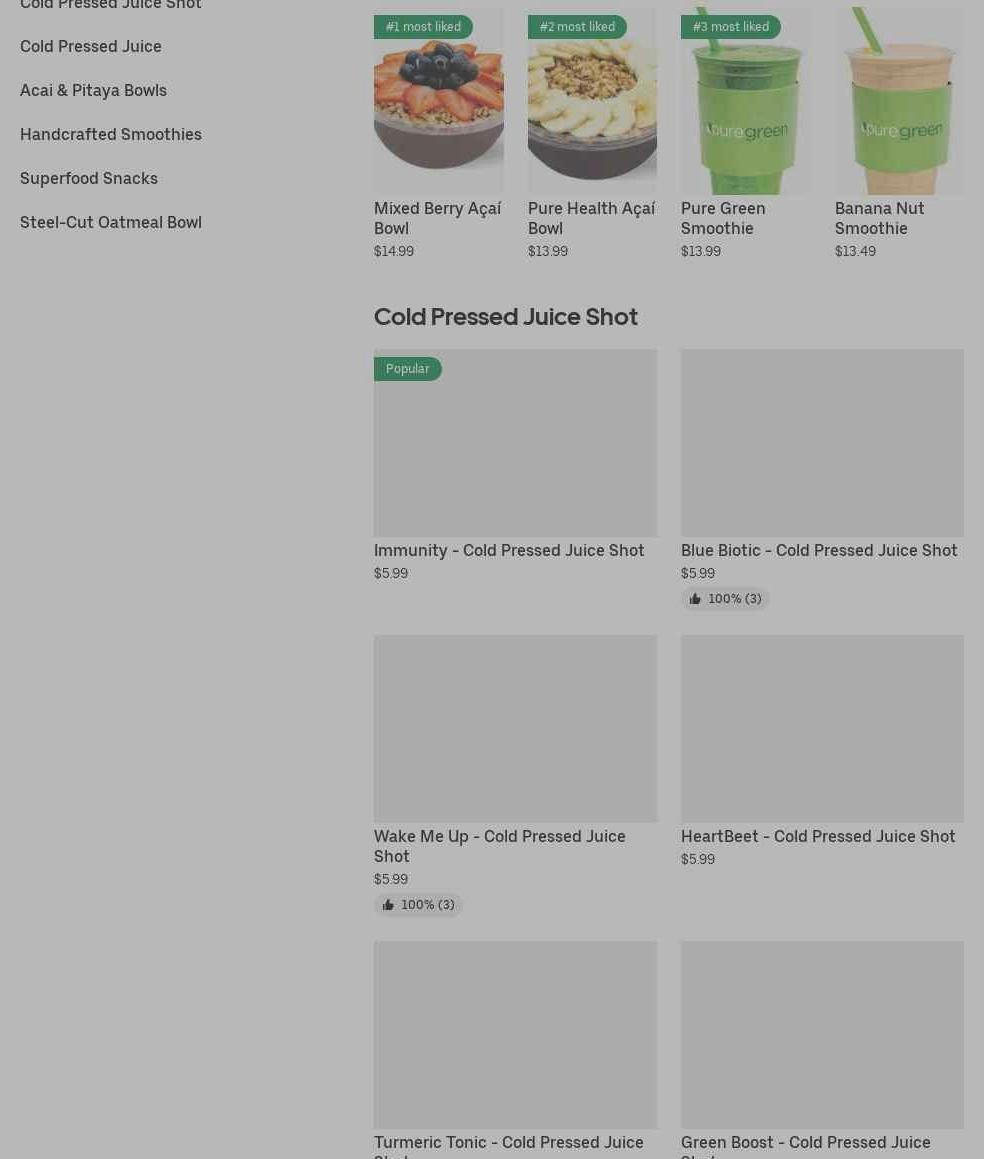Screen dimensions: 984x1159
Task: Select Superfood Snacks in sidebar
Action: click(89, 178)
